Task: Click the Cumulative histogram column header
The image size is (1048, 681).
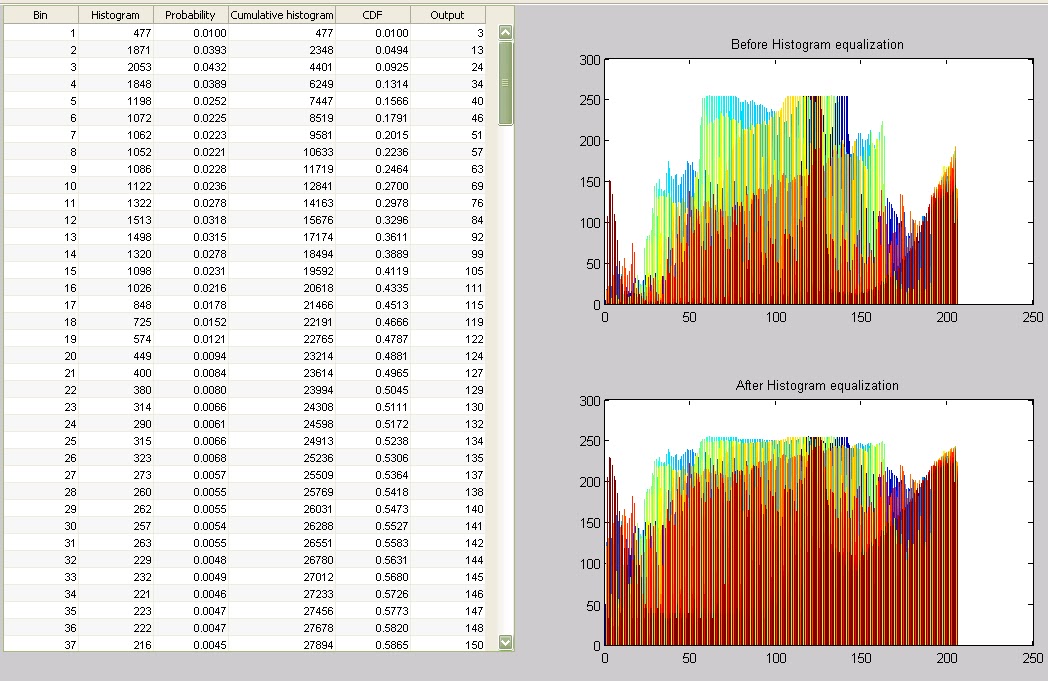Action: pyautogui.click(x=283, y=14)
